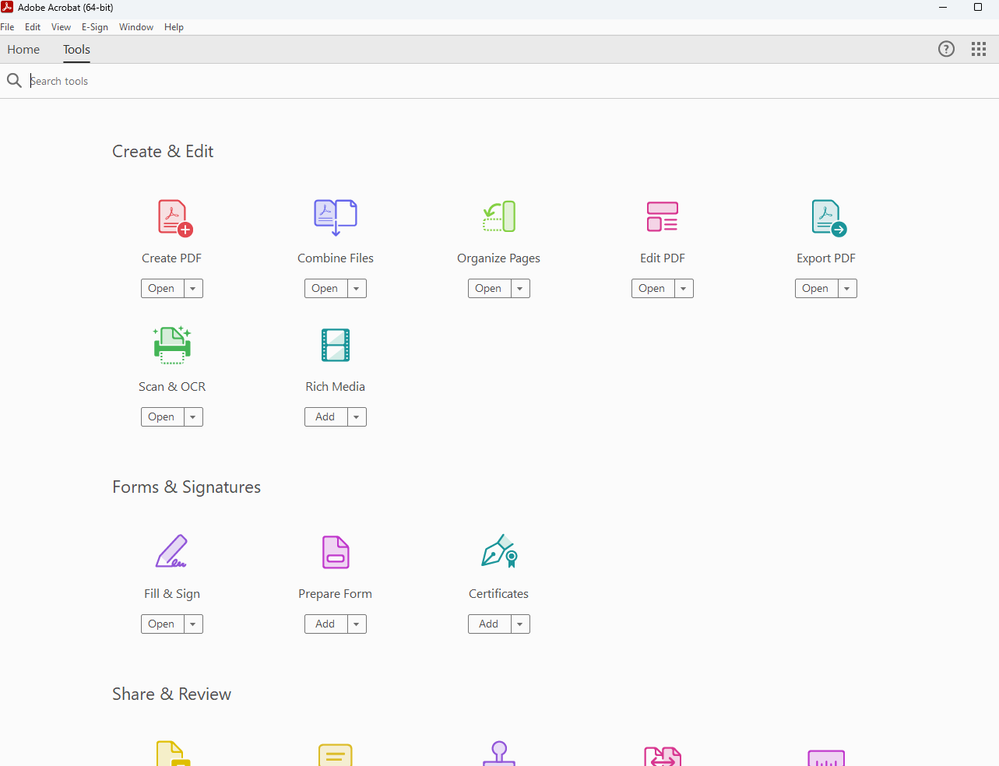Click the Export PDF icon
The image size is (999, 766).
click(x=828, y=218)
